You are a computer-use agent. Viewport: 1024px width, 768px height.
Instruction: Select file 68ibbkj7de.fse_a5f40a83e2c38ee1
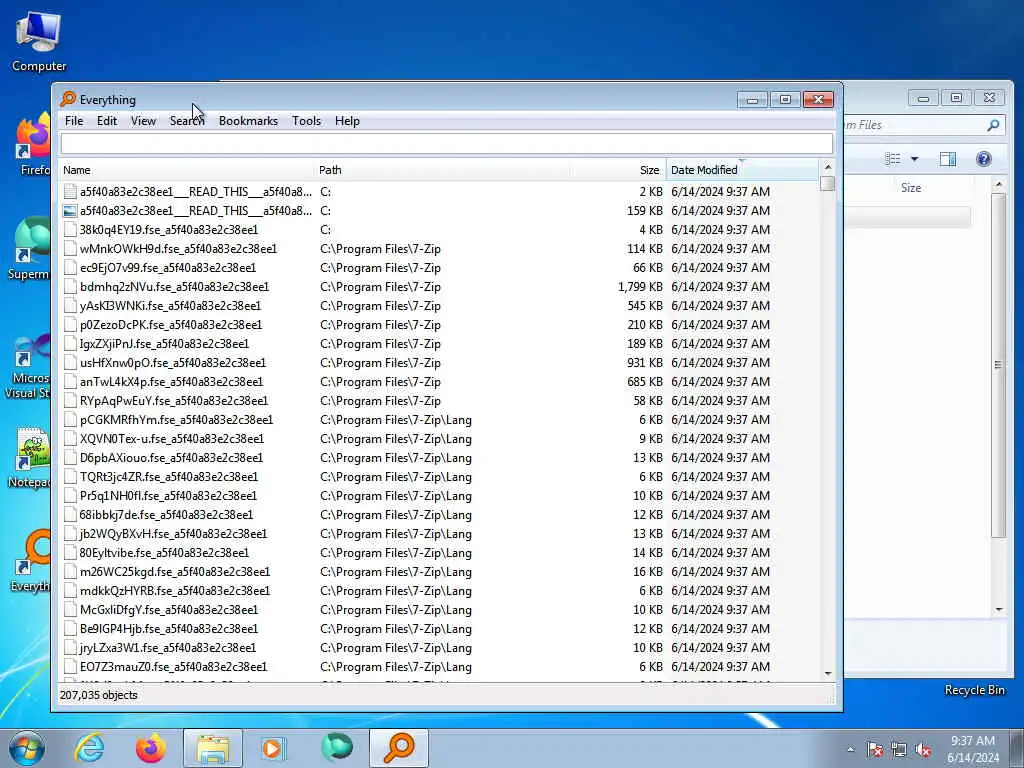[x=166, y=515]
